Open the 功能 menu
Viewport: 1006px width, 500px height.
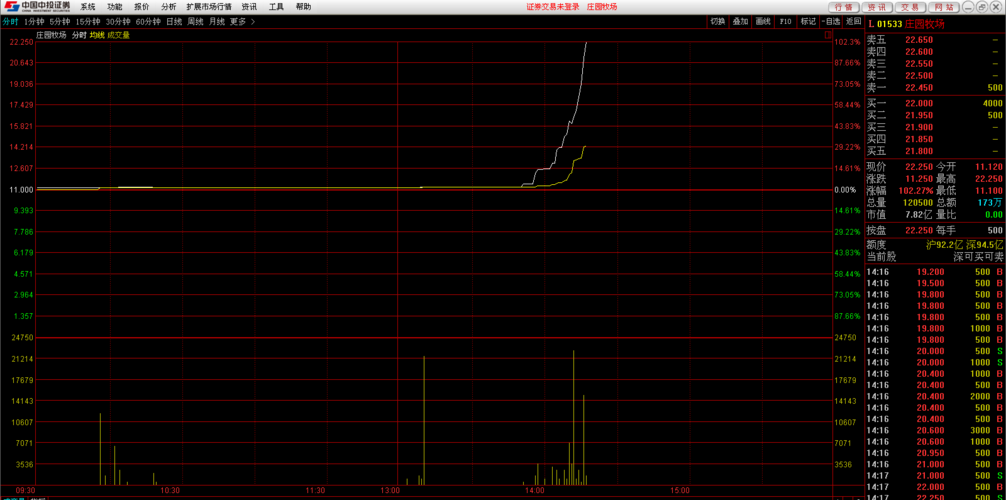click(x=114, y=7)
